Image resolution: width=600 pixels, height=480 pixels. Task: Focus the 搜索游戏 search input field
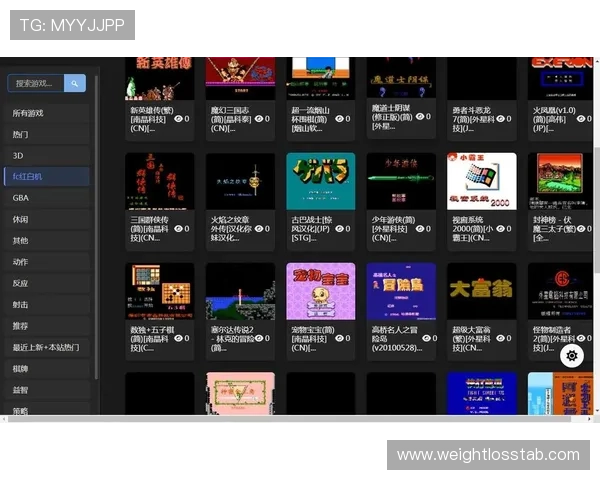pos(36,83)
